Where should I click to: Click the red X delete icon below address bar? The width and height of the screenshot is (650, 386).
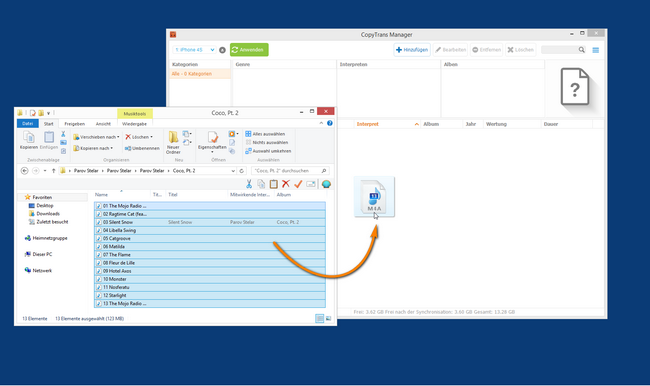tap(286, 184)
